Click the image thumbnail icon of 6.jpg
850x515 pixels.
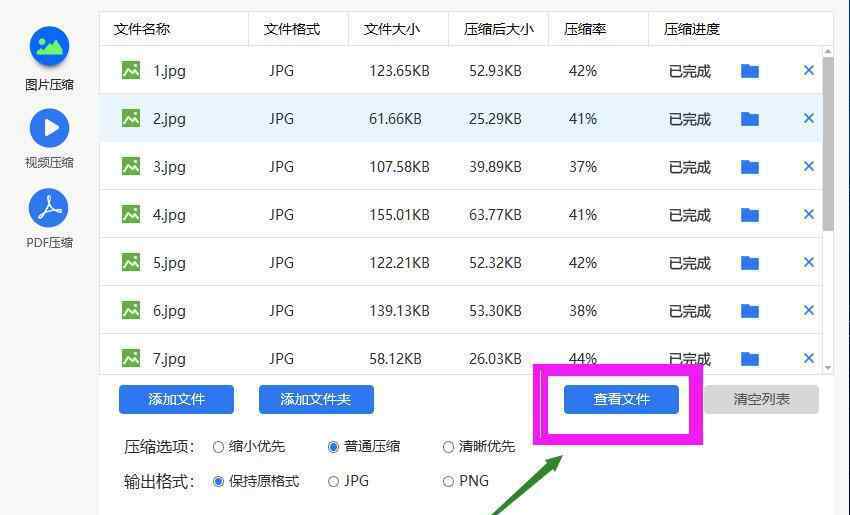131,310
